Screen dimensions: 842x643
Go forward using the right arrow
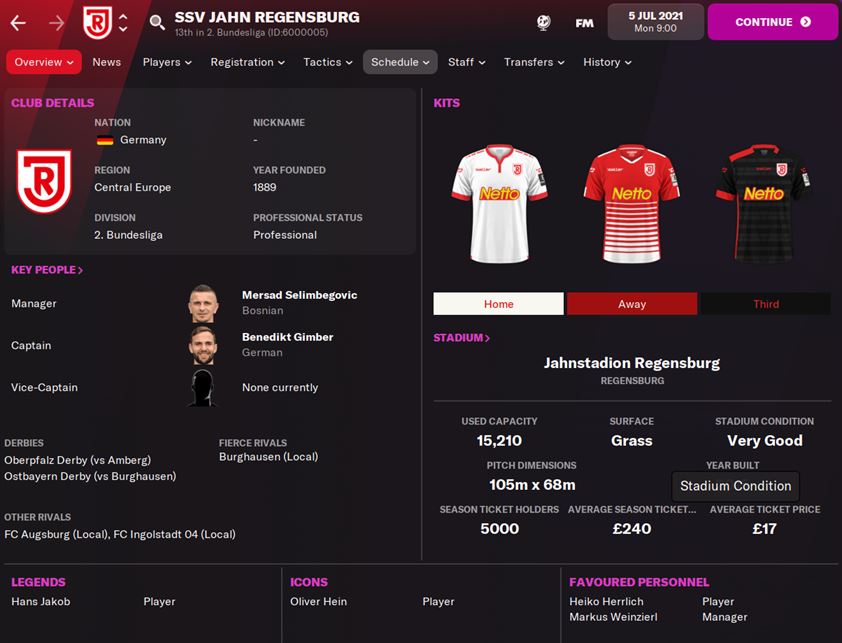56,23
